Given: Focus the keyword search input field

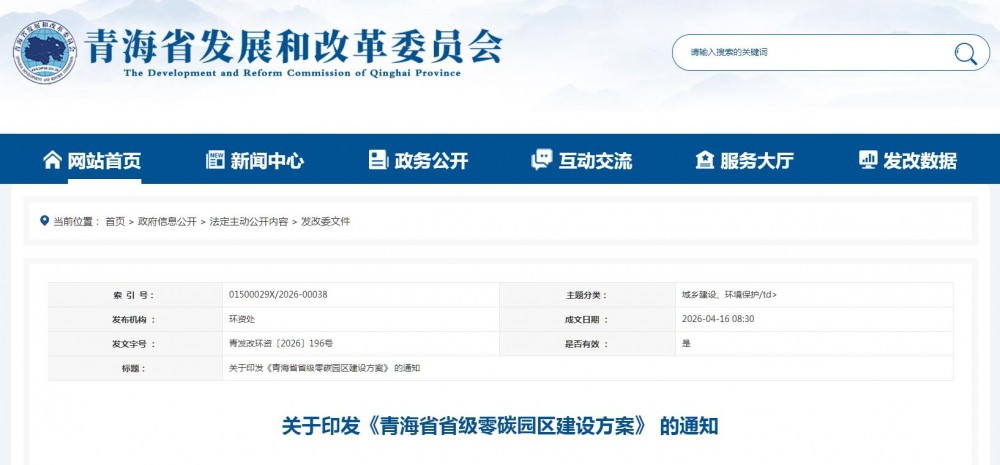Looking at the screenshot, I should (x=810, y=52).
